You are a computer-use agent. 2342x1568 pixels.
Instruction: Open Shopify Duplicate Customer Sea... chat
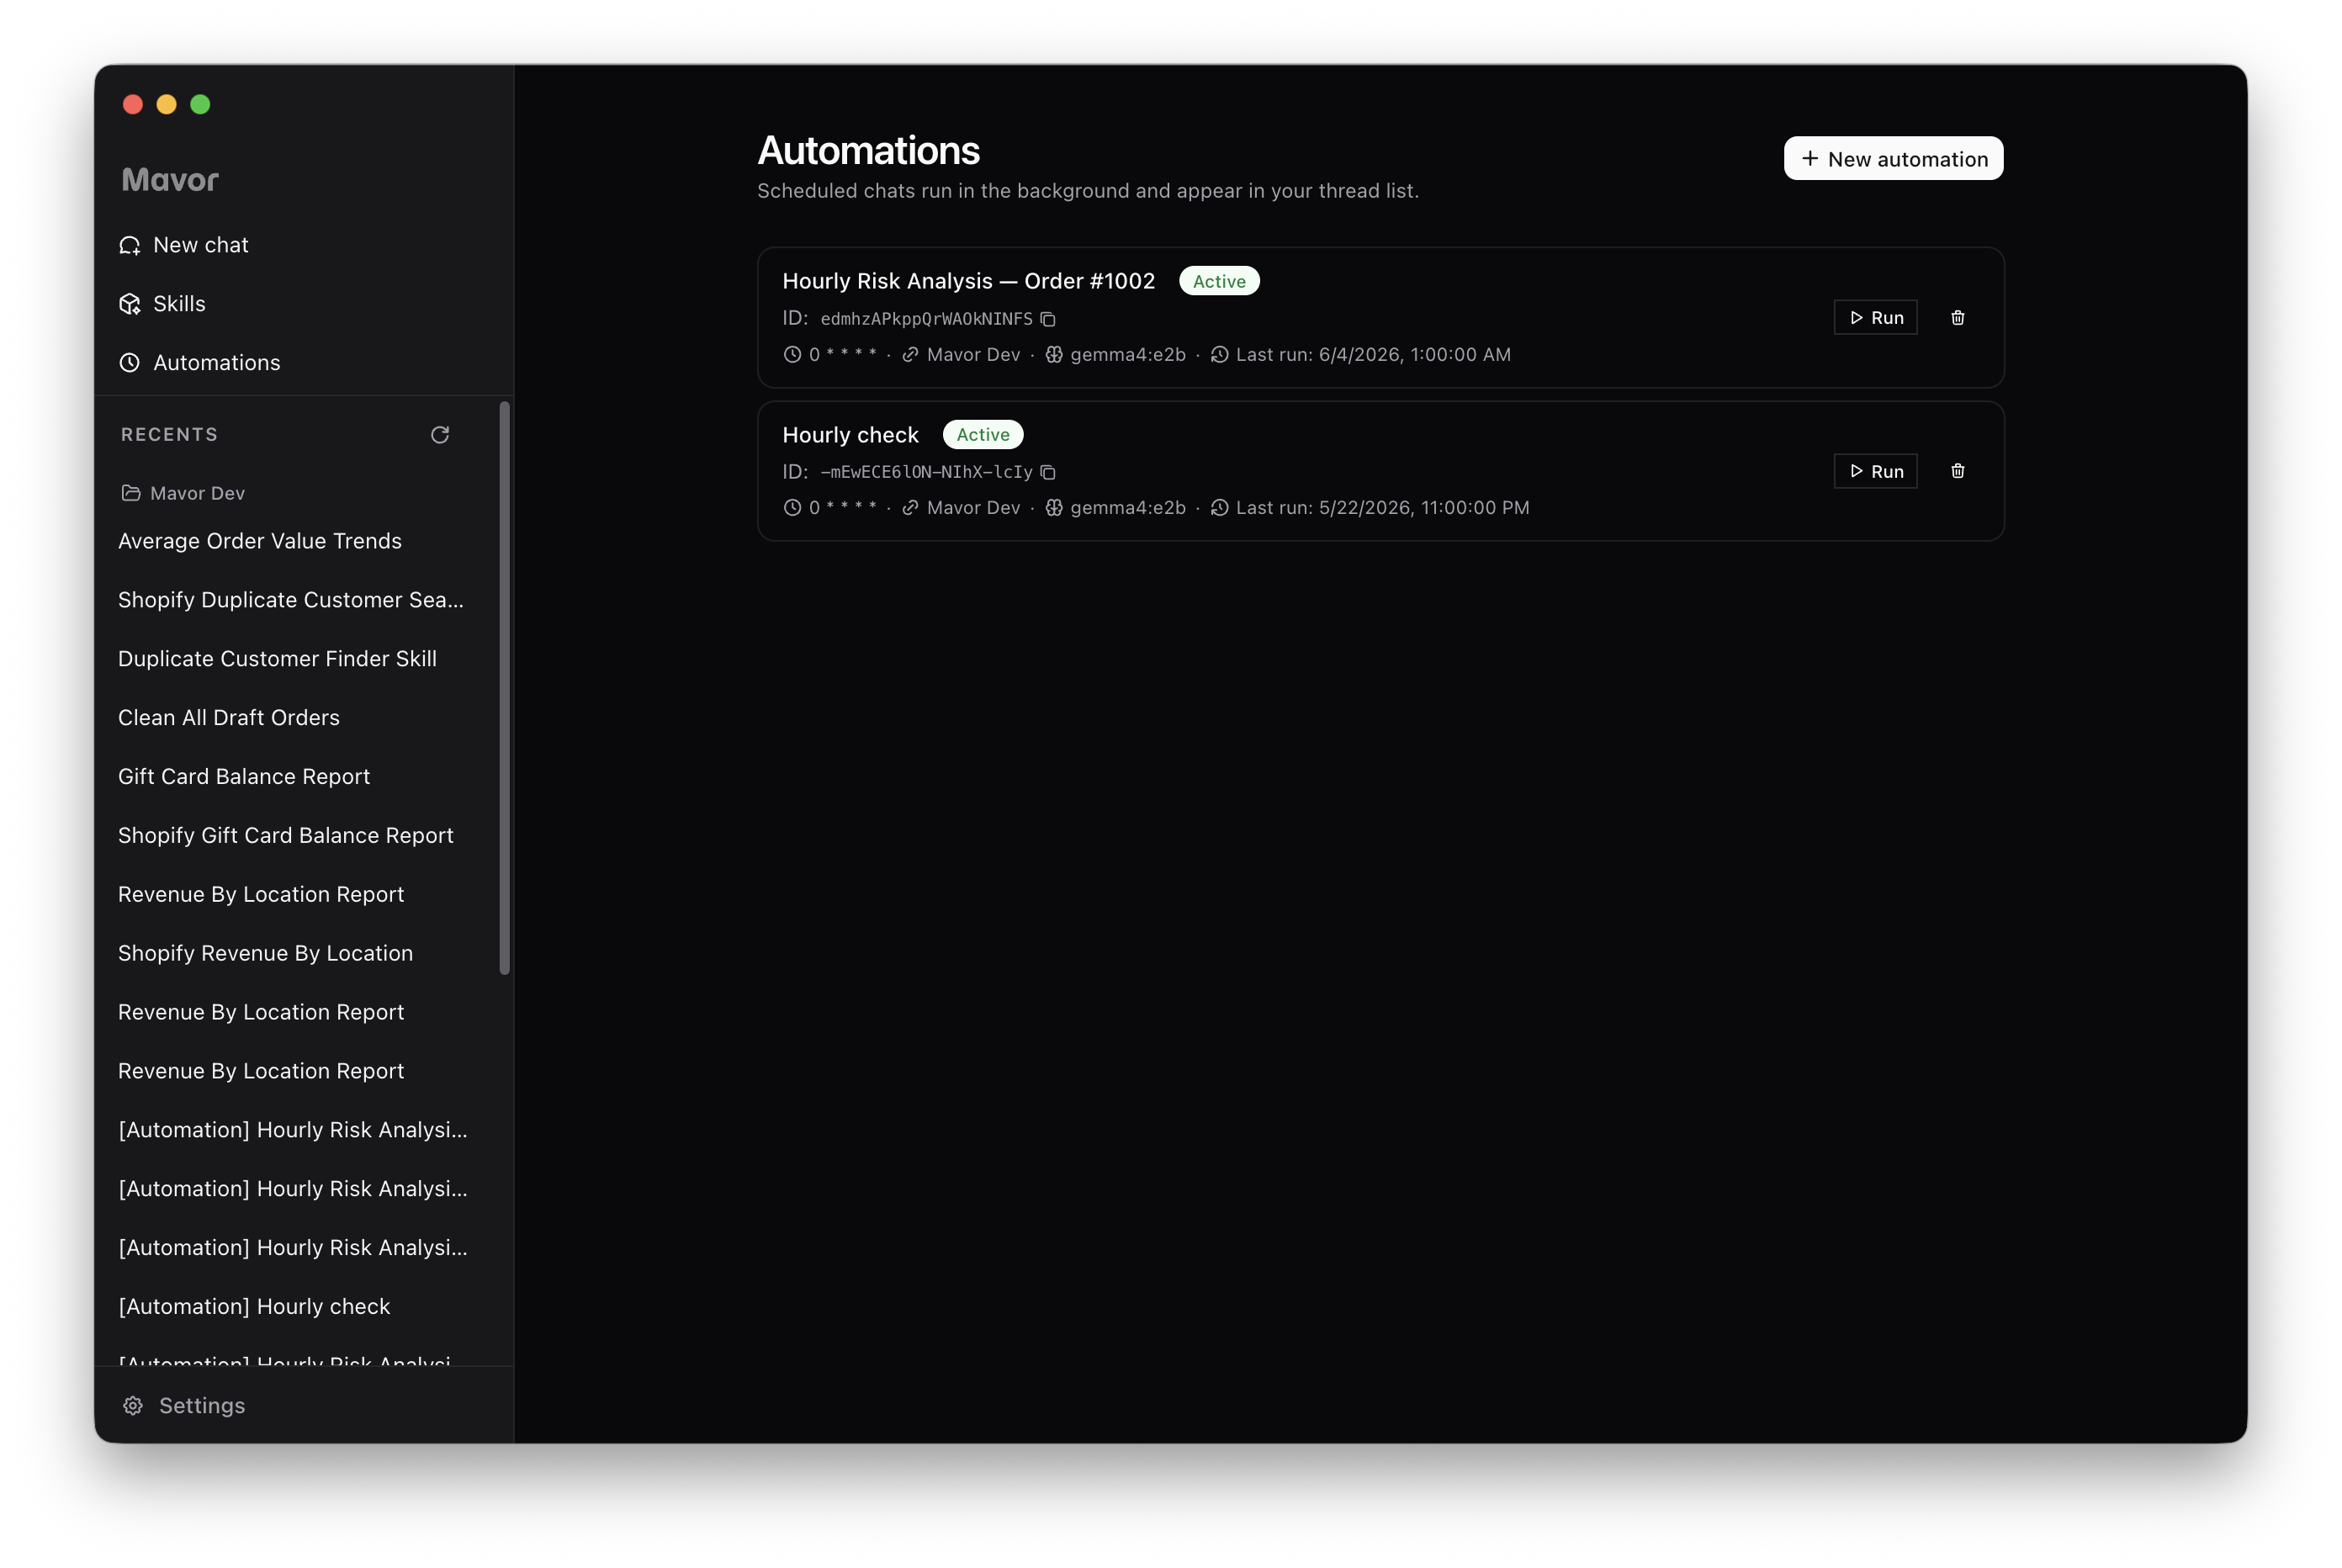[x=290, y=600]
